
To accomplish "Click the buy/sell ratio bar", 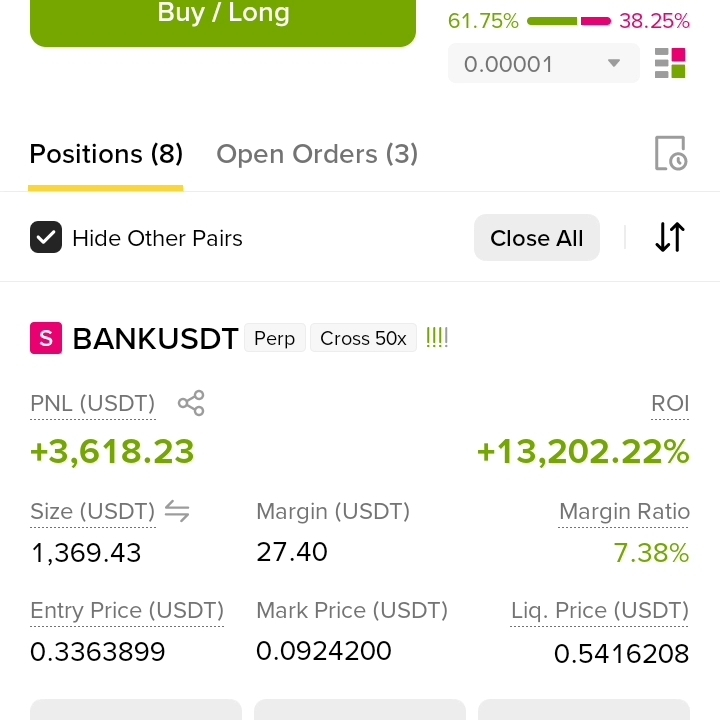I will pos(569,21).
